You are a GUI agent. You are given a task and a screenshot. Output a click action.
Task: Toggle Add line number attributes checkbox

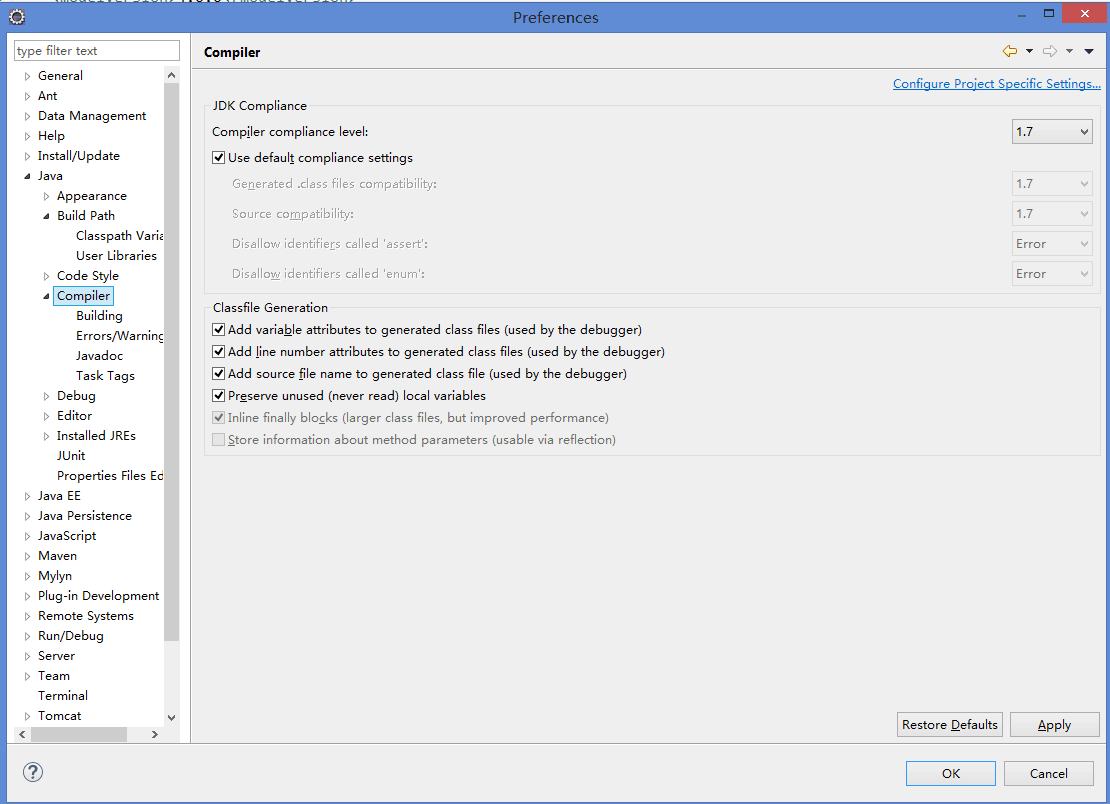point(219,352)
